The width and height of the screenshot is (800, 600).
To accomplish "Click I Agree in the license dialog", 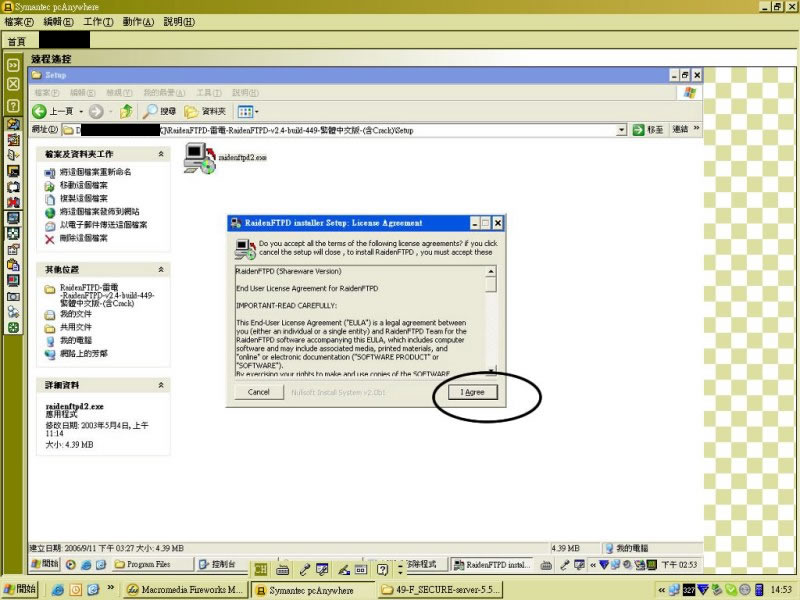I will [x=472, y=392].
